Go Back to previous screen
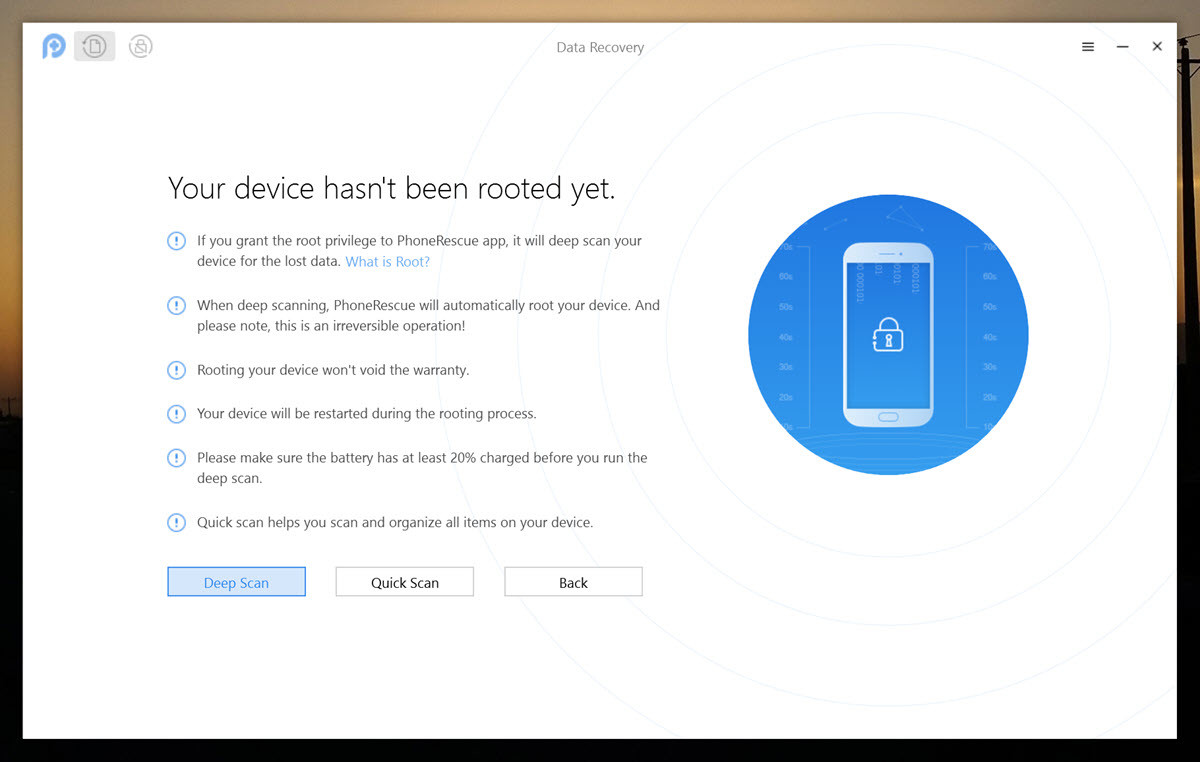 click(573, 582)
